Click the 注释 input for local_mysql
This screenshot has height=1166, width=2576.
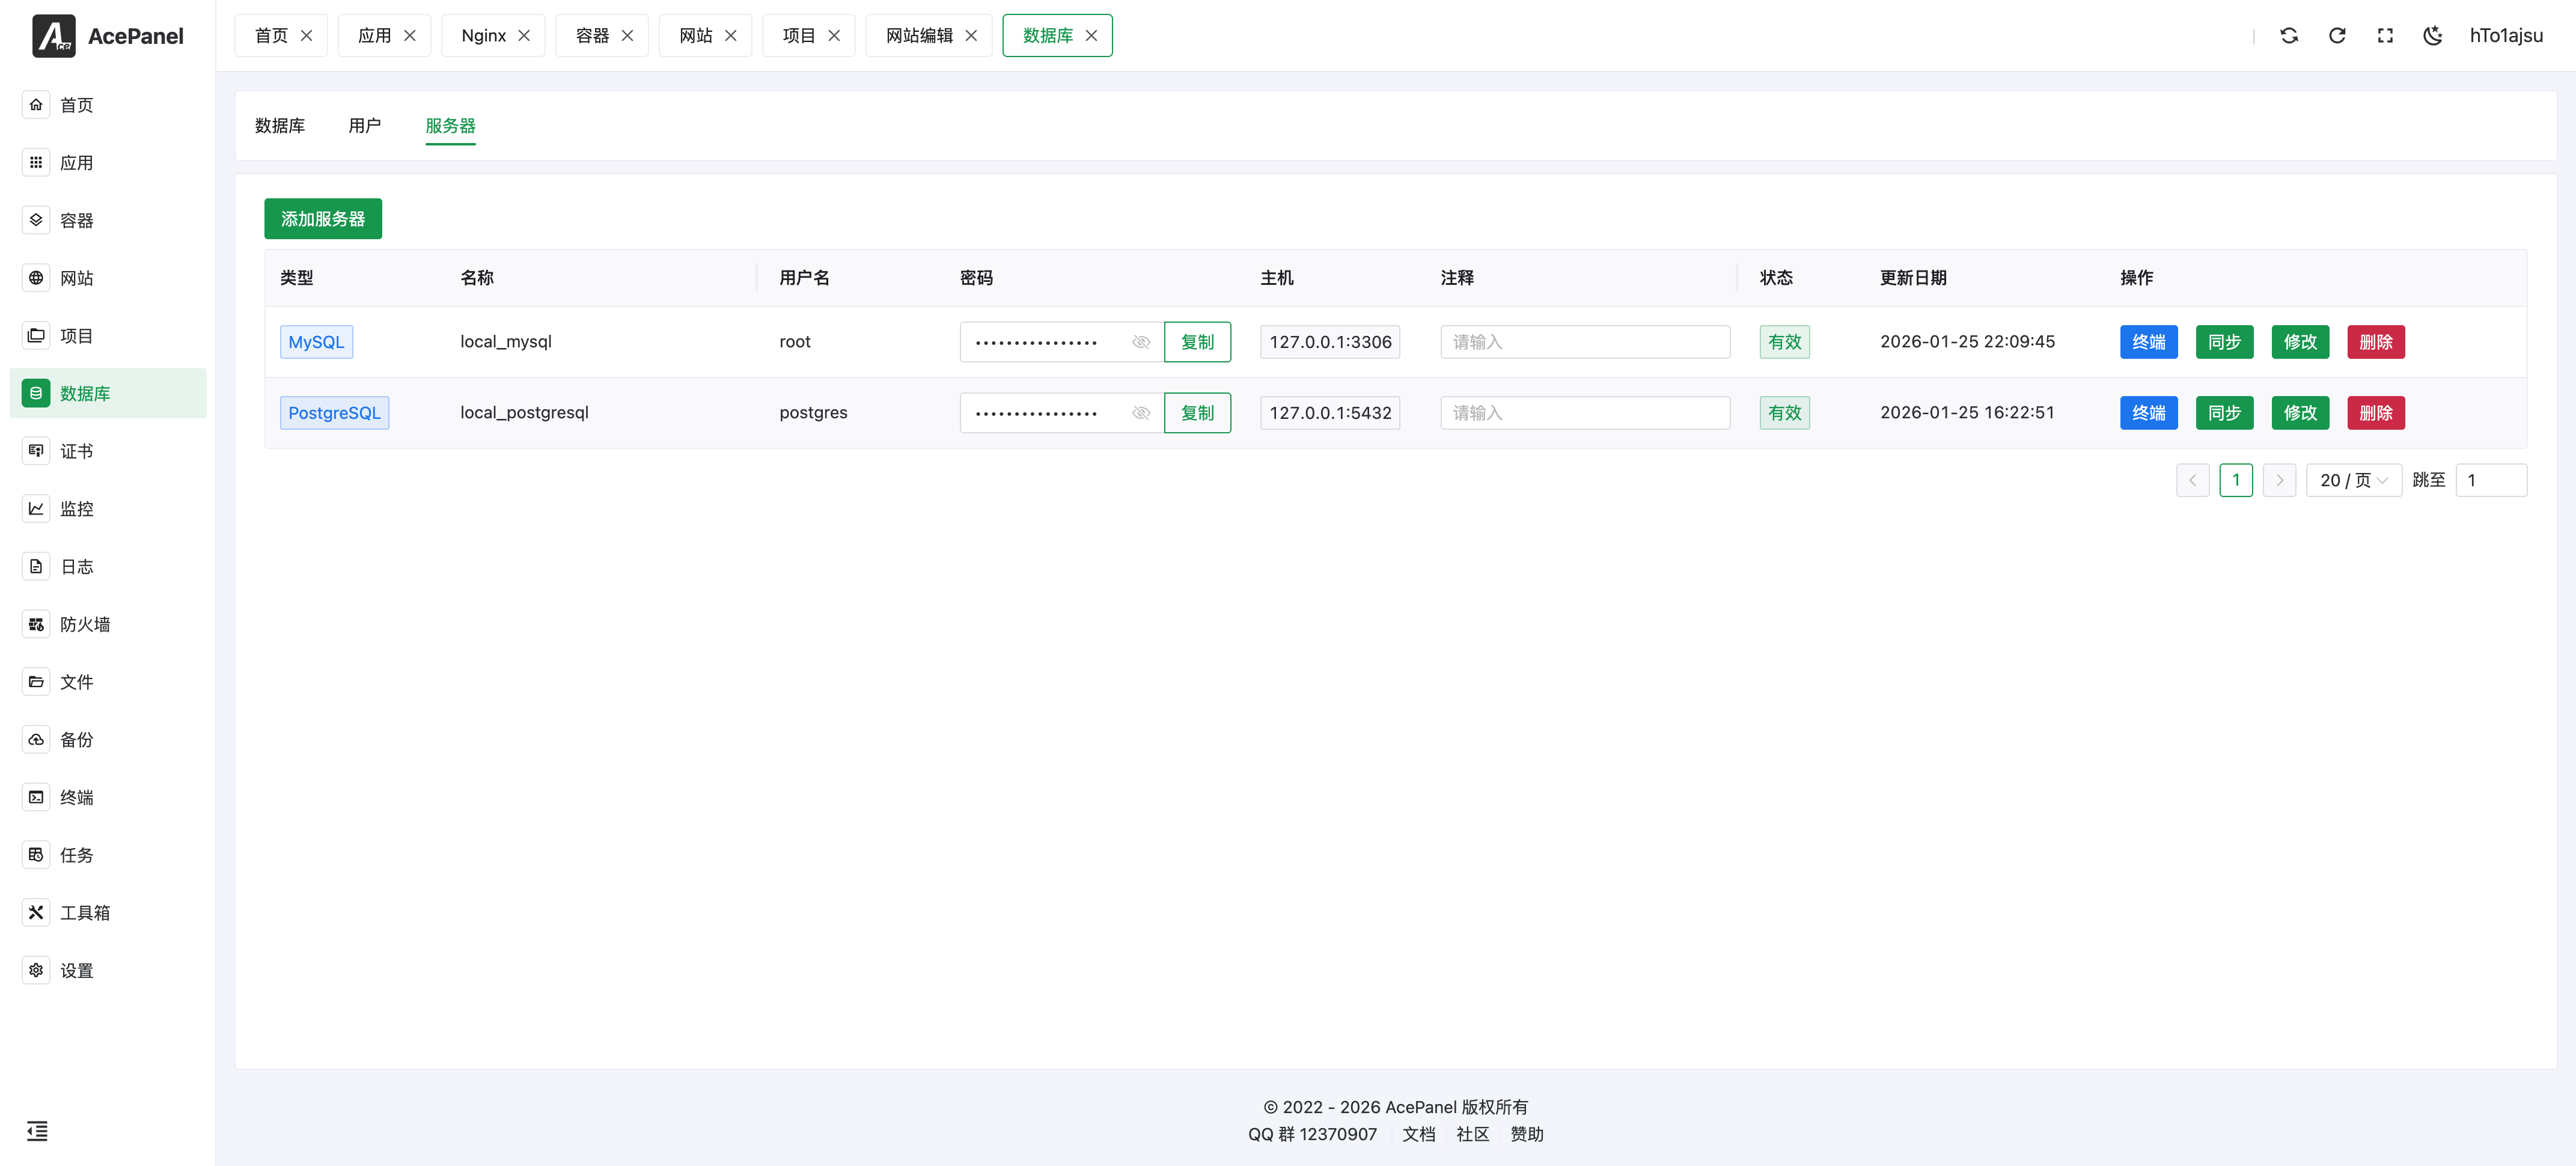(x=1584, y=342)
